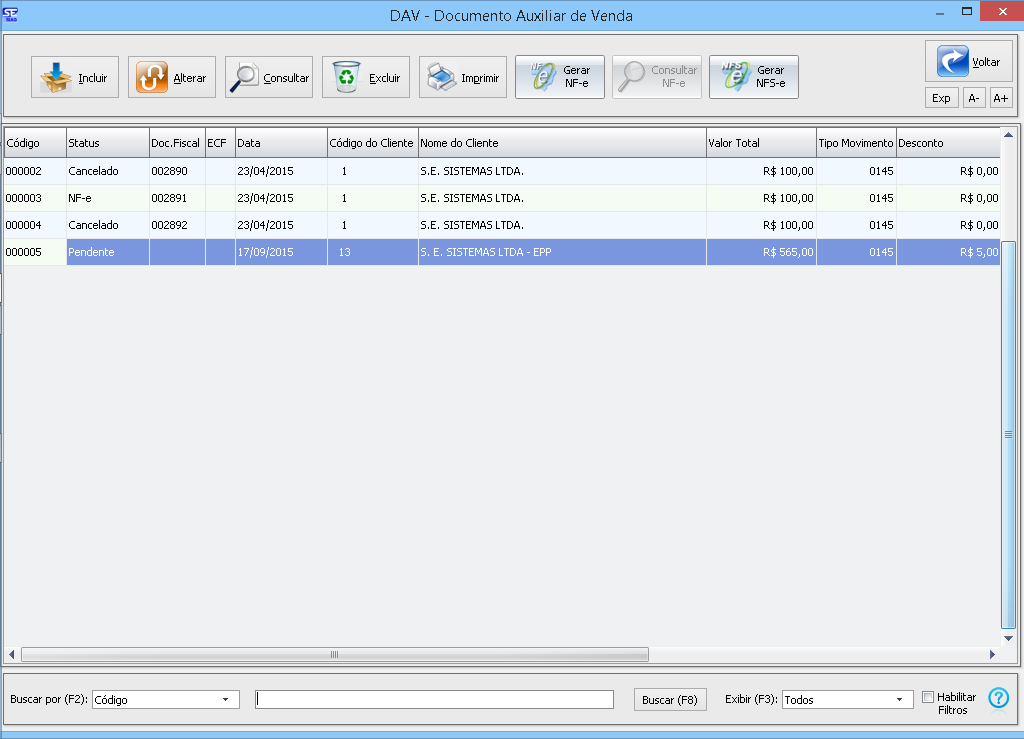Click the Incluir box icon
Screen dimensions: 1024x739
coord(56,77)
